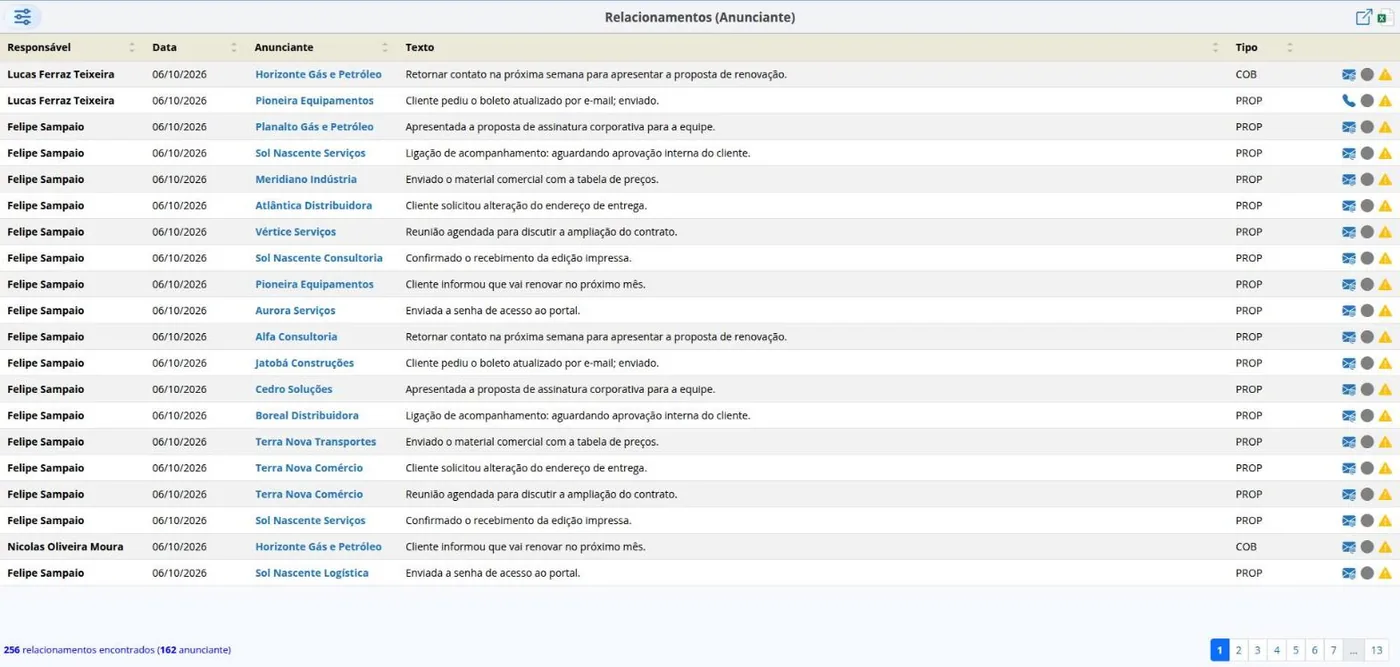Click email icon in Boreal Distribuidora row
This screenshot has width=1400, height=667.
click(x=1349, y=416)
